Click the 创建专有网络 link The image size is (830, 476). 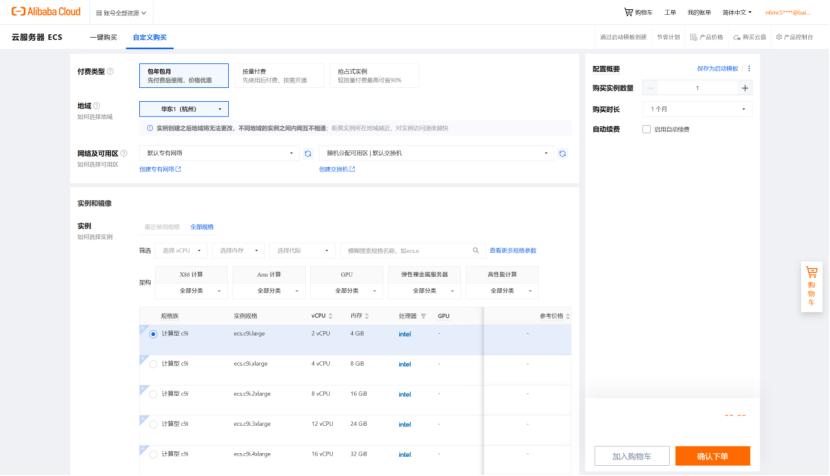159,169
